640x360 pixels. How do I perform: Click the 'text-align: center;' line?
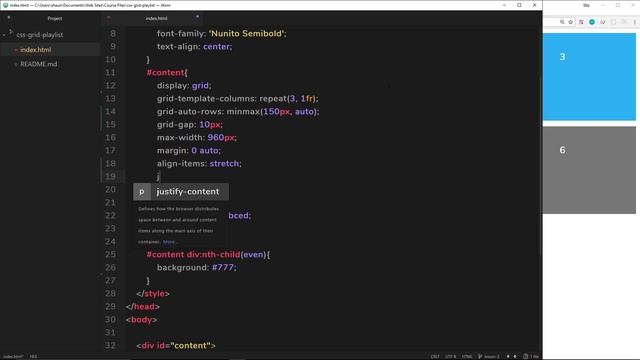(194, 47)
